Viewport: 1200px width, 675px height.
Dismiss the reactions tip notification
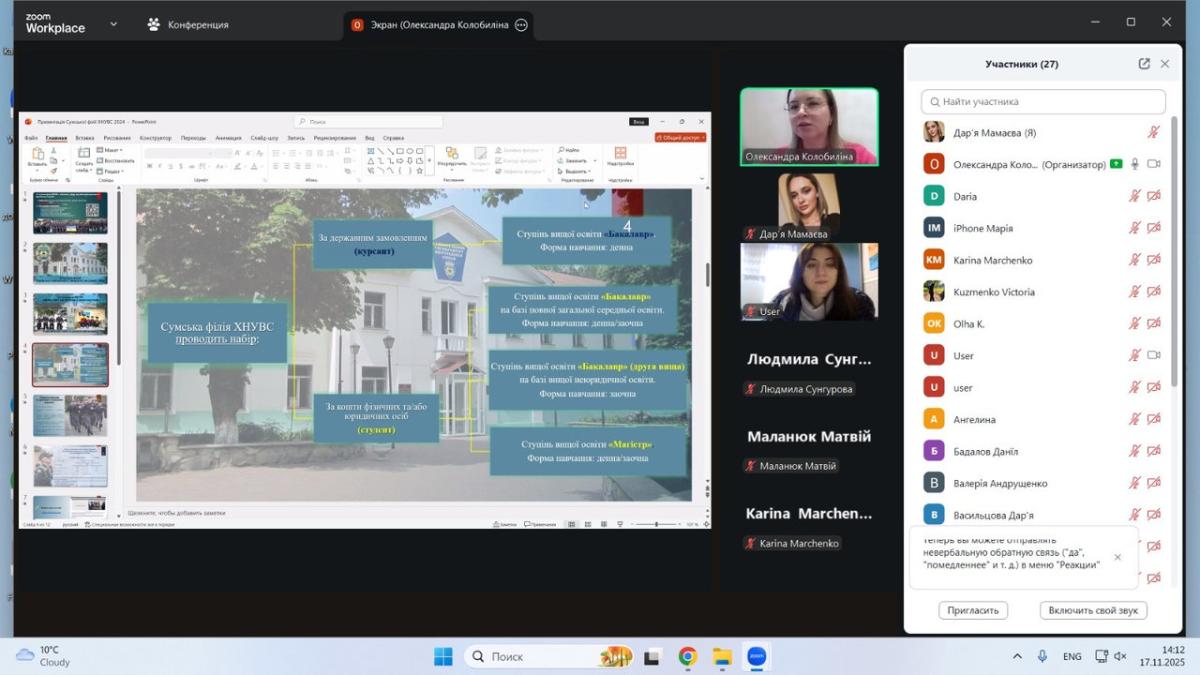(x=1117, y=557)
